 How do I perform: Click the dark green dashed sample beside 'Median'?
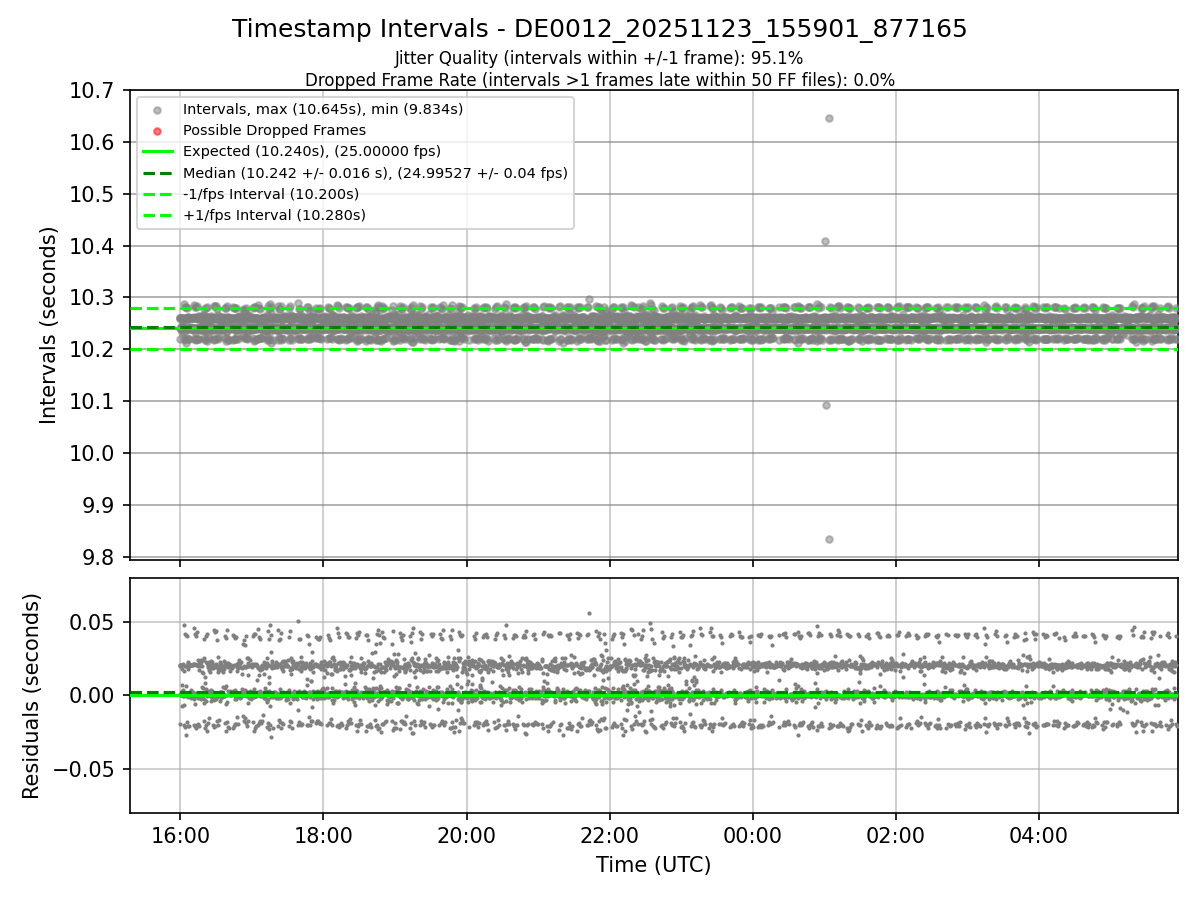coord(158,173)
